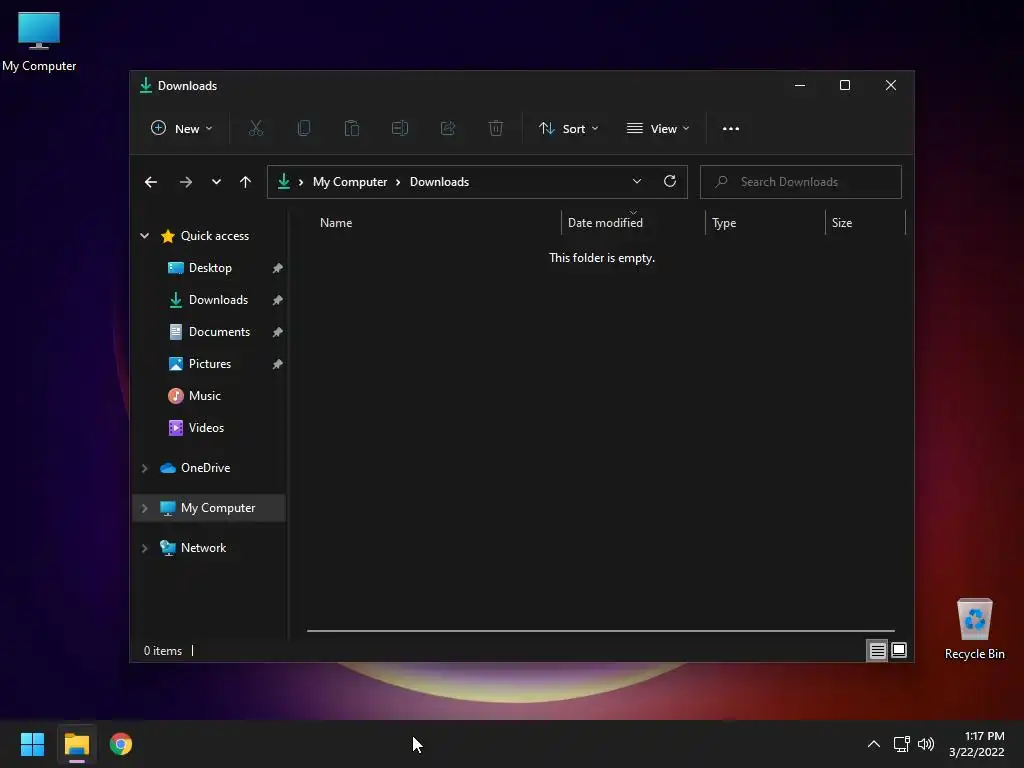Collapse the Quick access tree

click(x=144, y=236)
